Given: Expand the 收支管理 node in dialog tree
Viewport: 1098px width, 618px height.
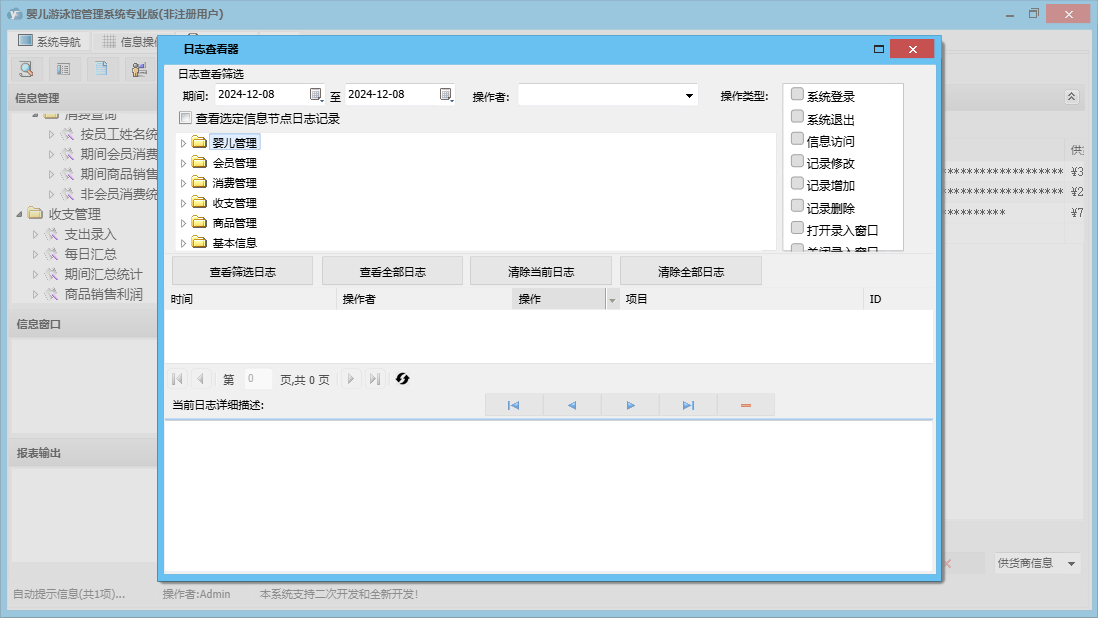Looking at the screenshot, I should 183,203.
